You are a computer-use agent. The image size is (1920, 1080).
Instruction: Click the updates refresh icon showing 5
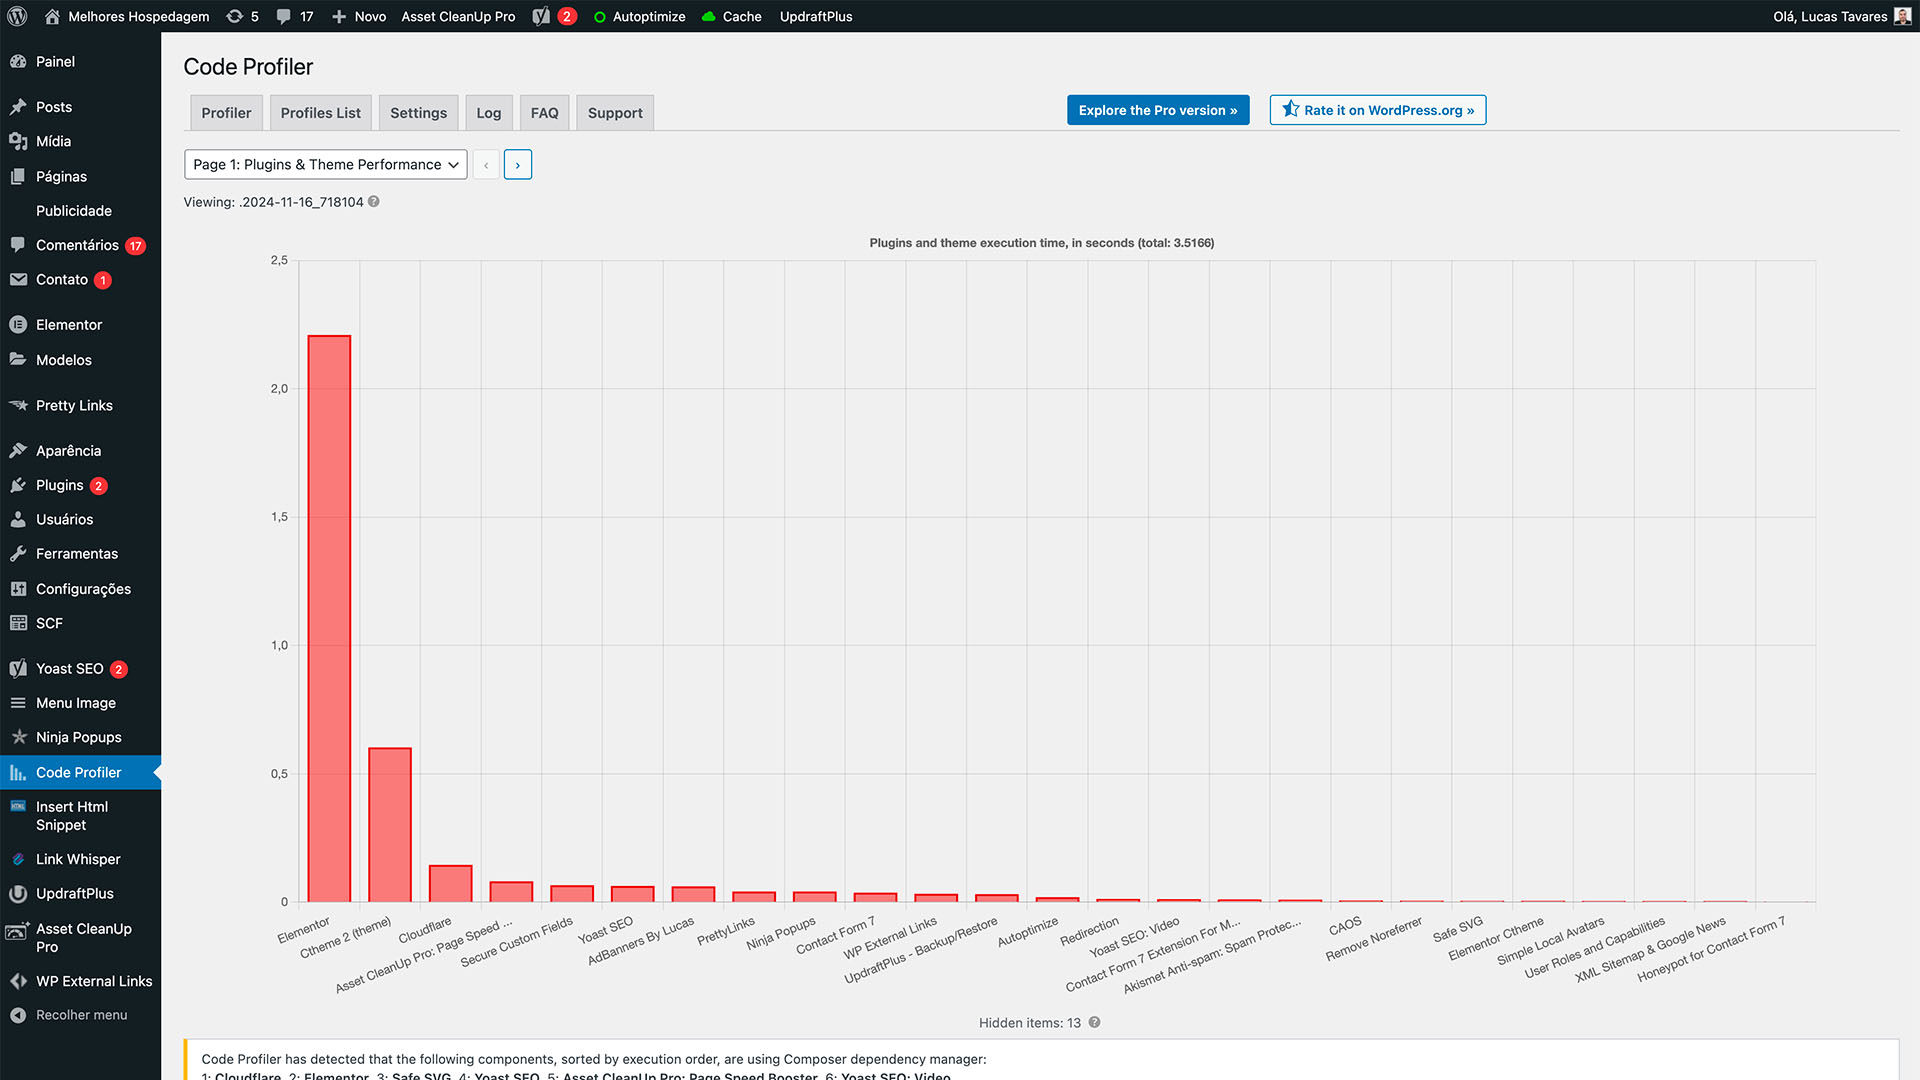234,16
